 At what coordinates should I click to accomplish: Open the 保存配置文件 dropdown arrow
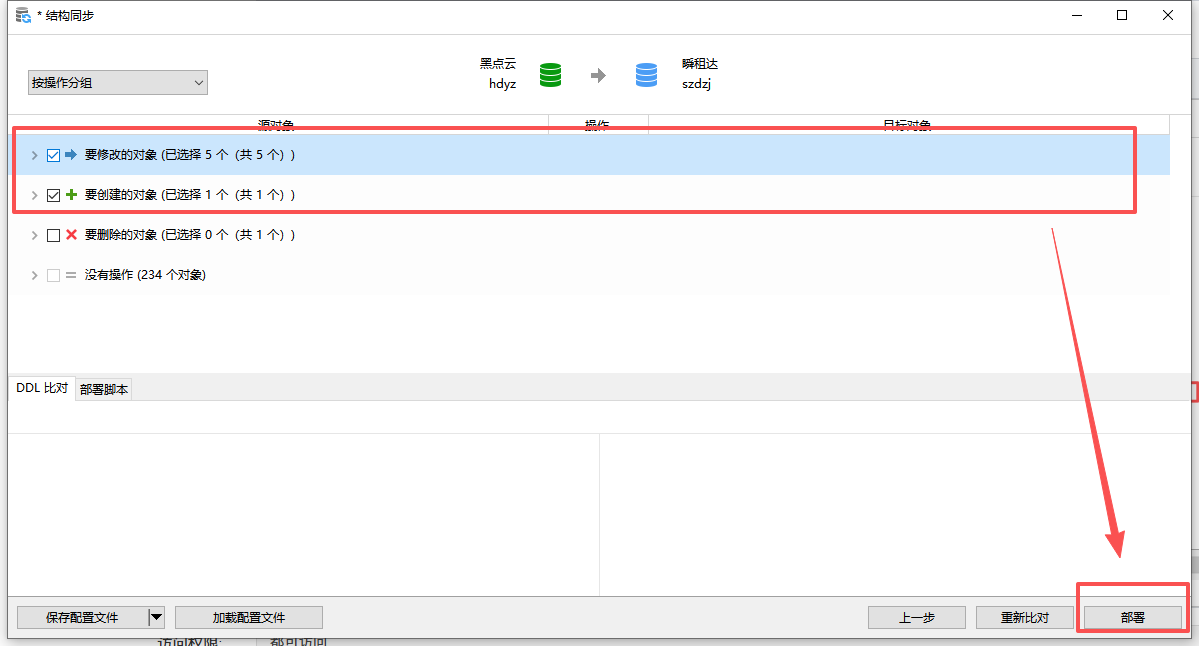pyautogui.click(x=156, y=617)
